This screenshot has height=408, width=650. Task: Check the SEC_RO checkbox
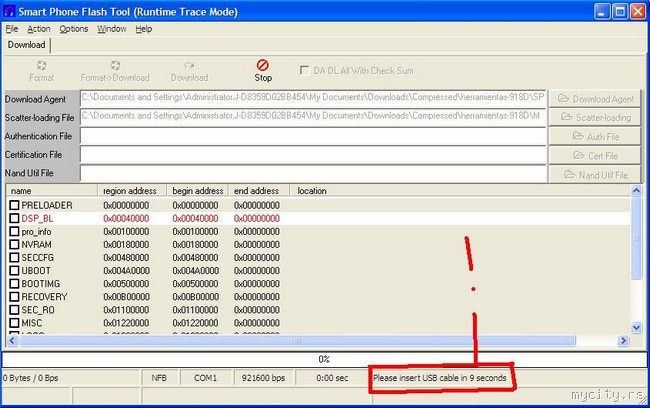coord(15,310)
